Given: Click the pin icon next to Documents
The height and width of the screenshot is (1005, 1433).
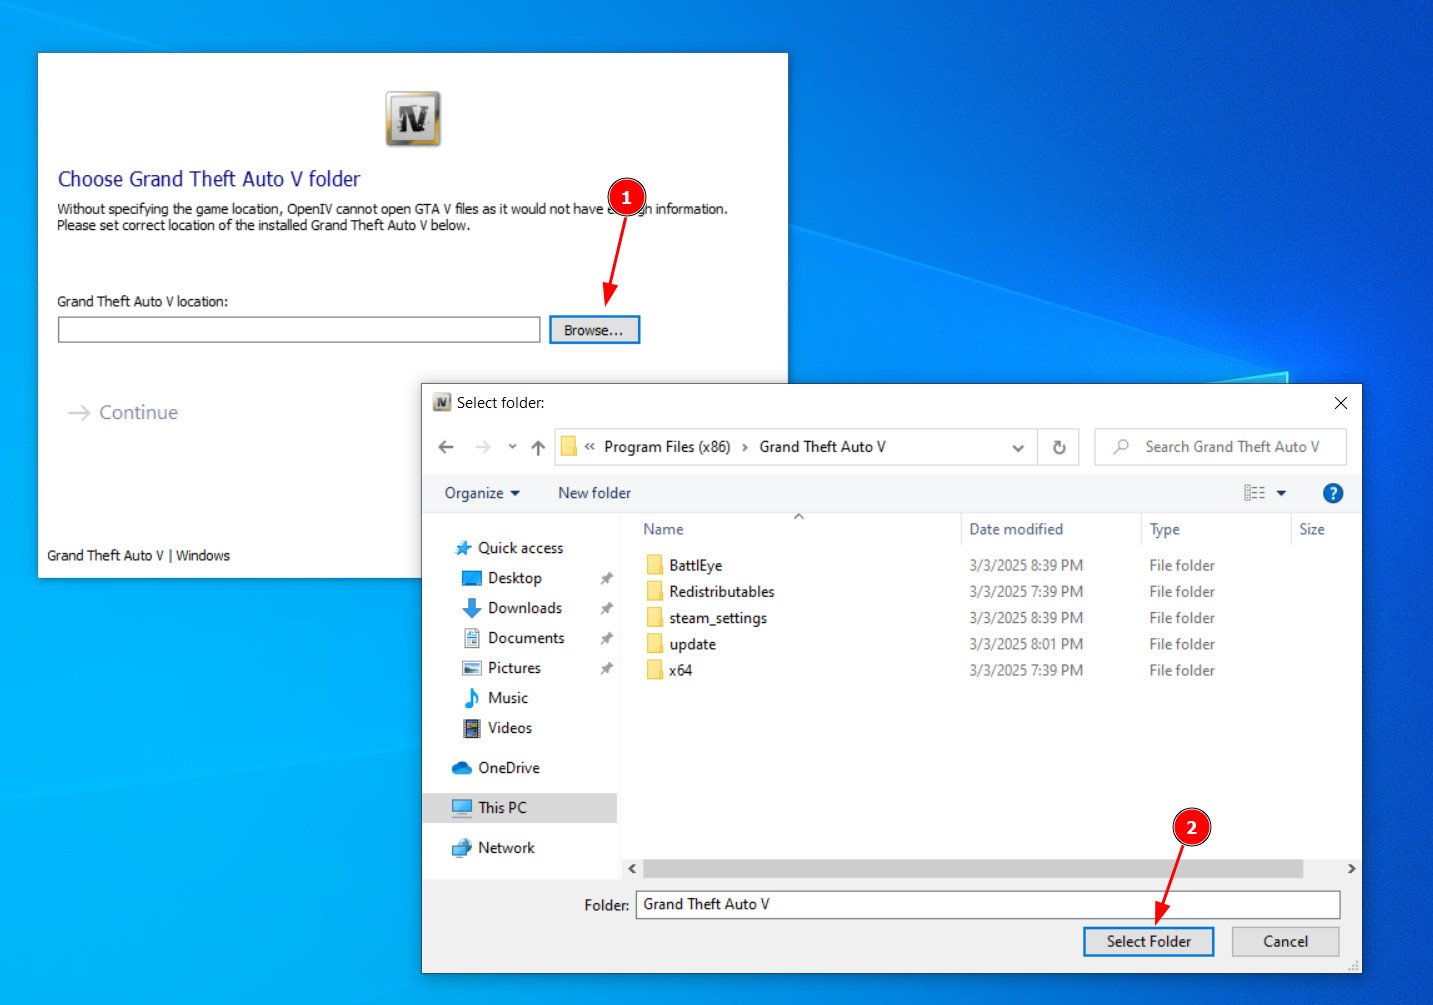Looking at the screenshot, I should [x=606, y=638].
